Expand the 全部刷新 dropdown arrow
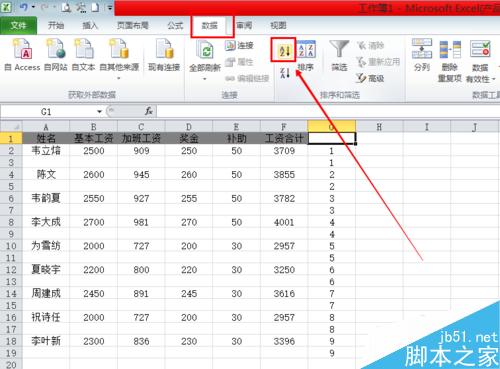This screenshot has width=500, height=369. pyautogui.click(x=205, y=79)
